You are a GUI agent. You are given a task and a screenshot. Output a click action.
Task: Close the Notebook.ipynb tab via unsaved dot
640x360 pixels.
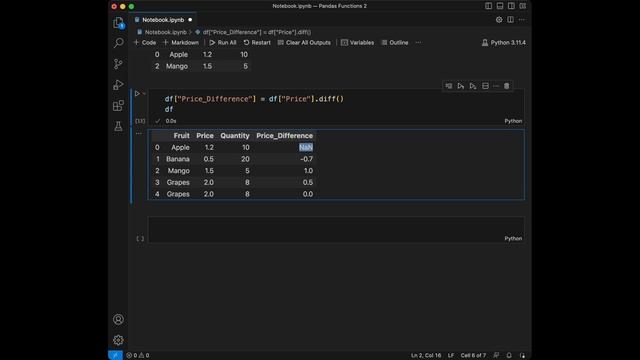(190, 20)
